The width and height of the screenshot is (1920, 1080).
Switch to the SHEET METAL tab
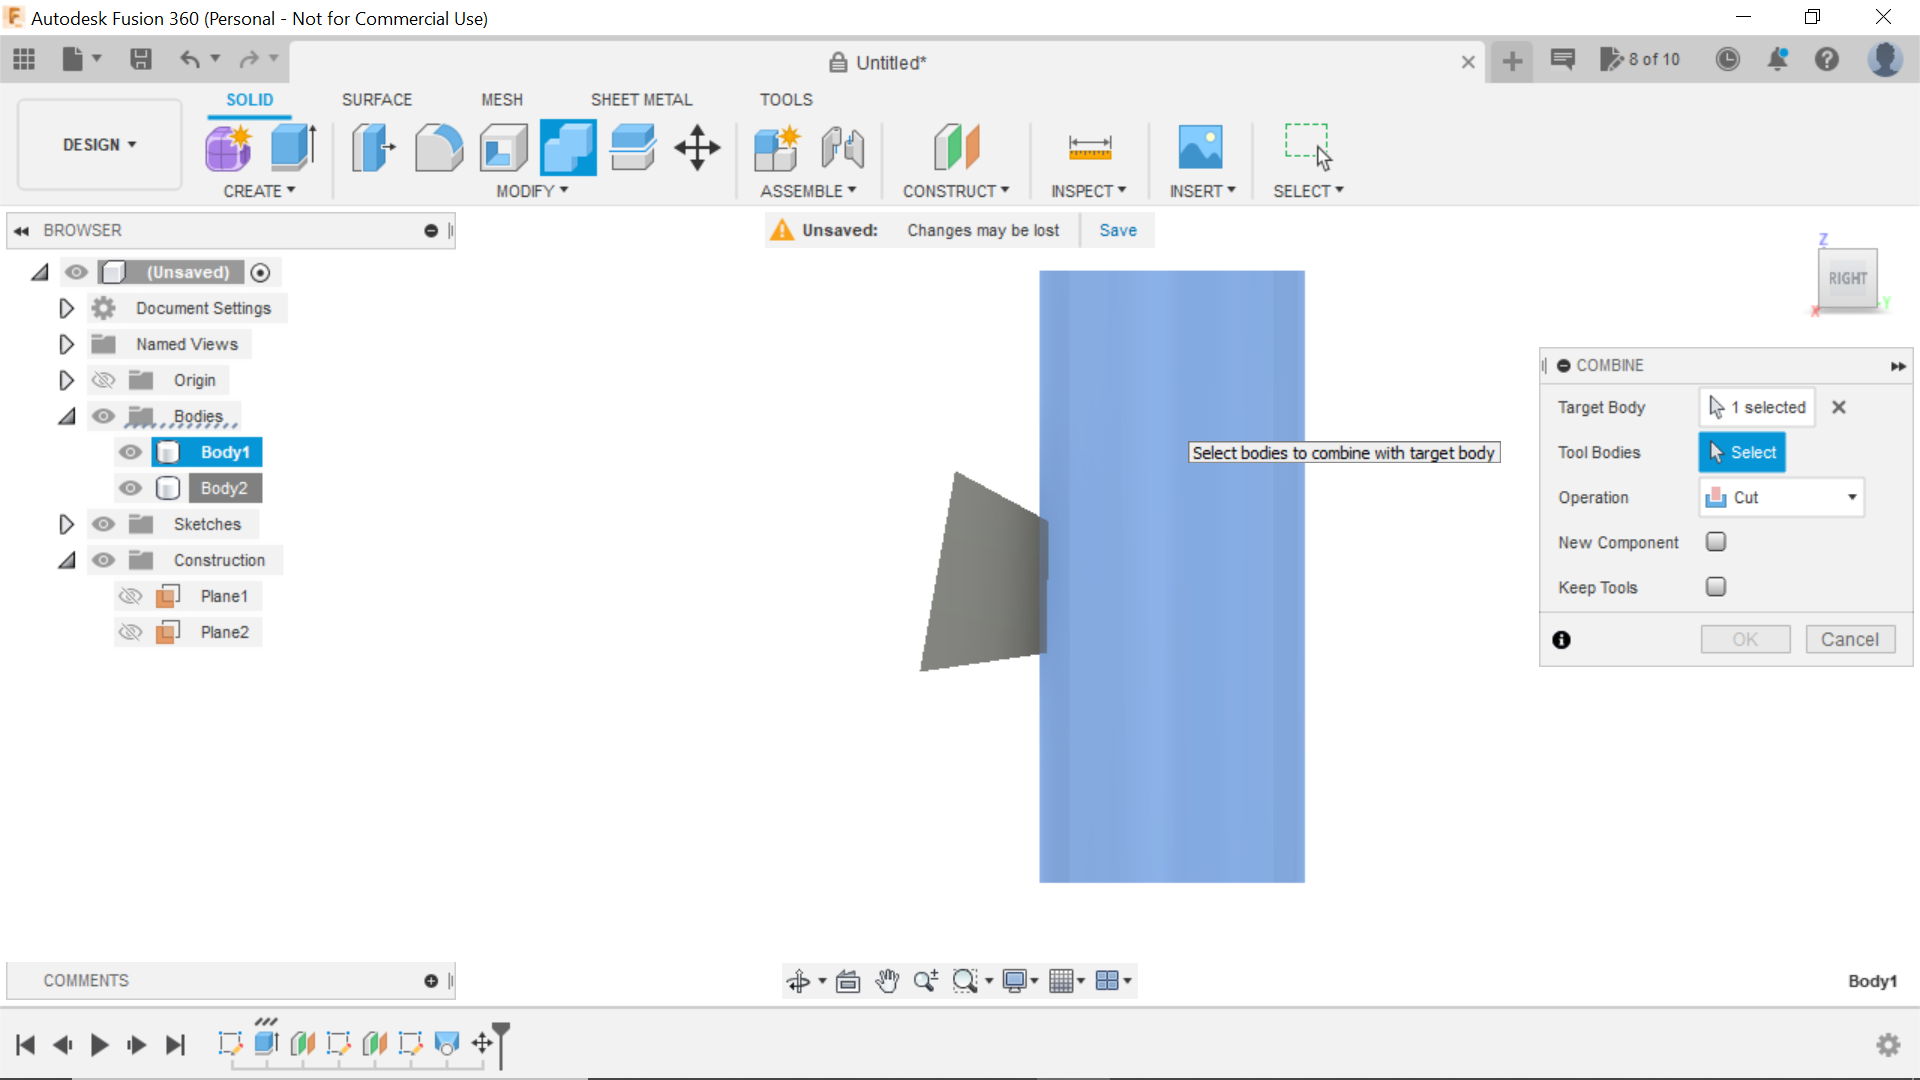click(x=641, y=99)
